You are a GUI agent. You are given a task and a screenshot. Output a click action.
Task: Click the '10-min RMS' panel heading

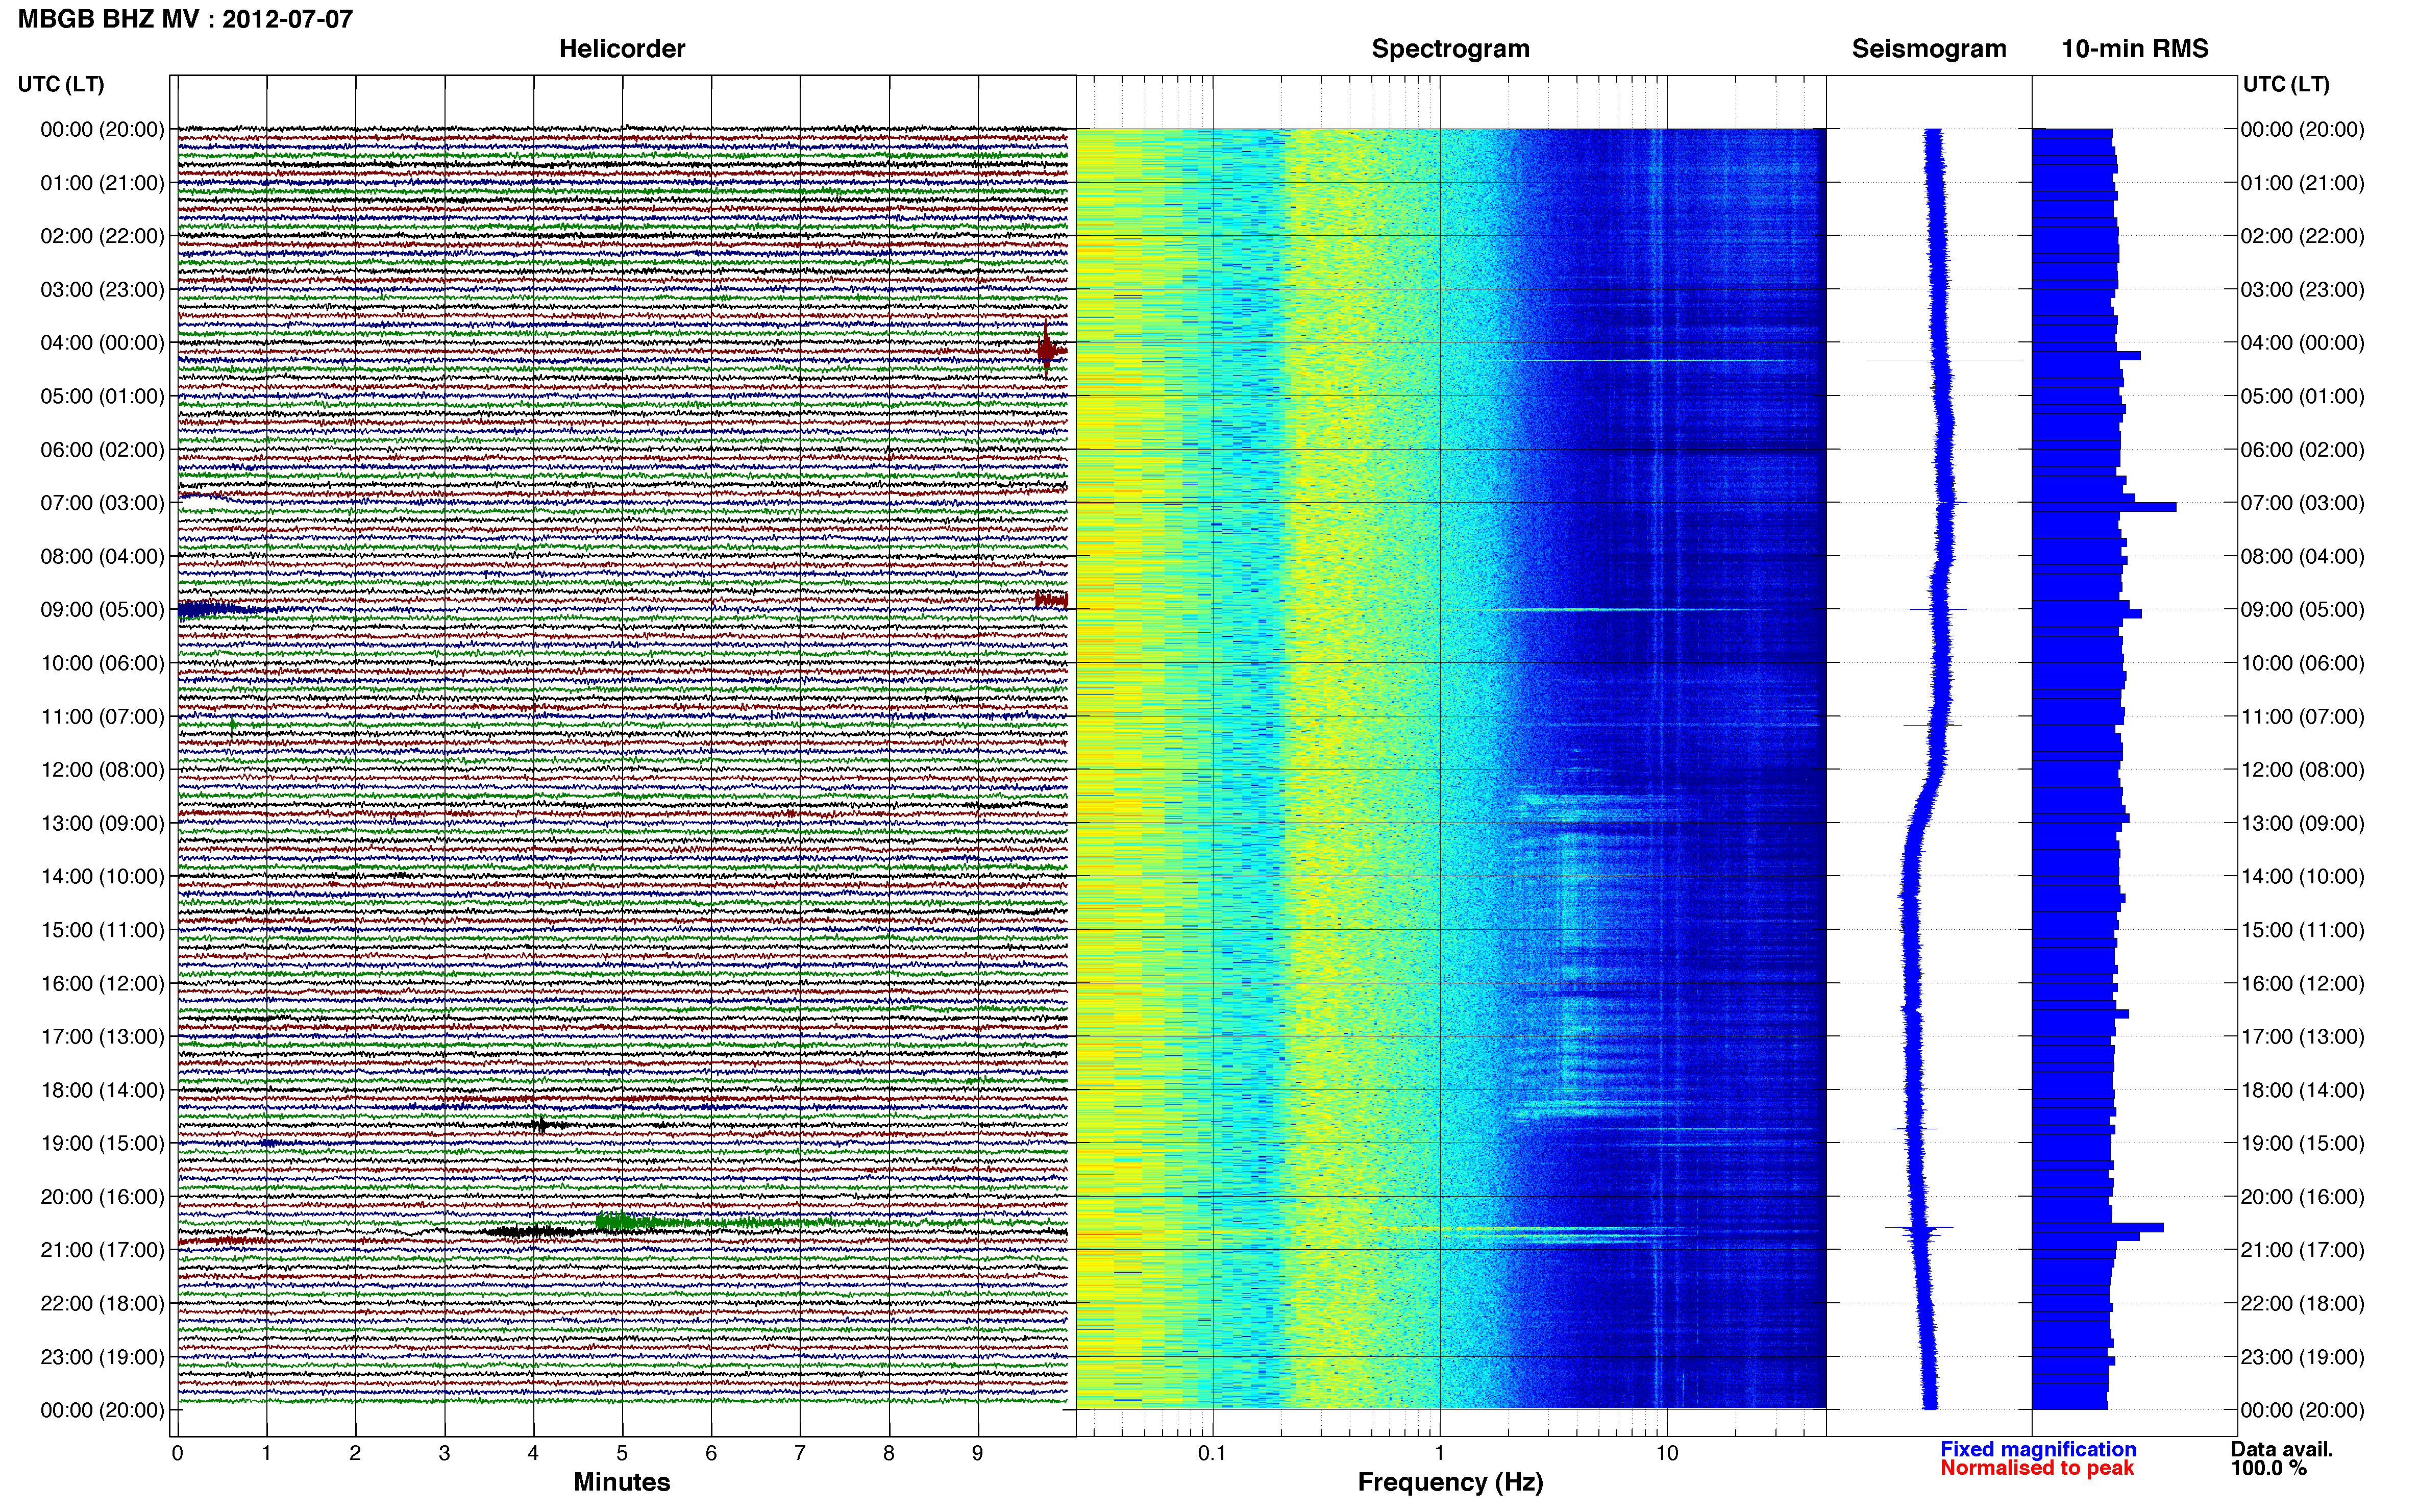click(2135, 49)
